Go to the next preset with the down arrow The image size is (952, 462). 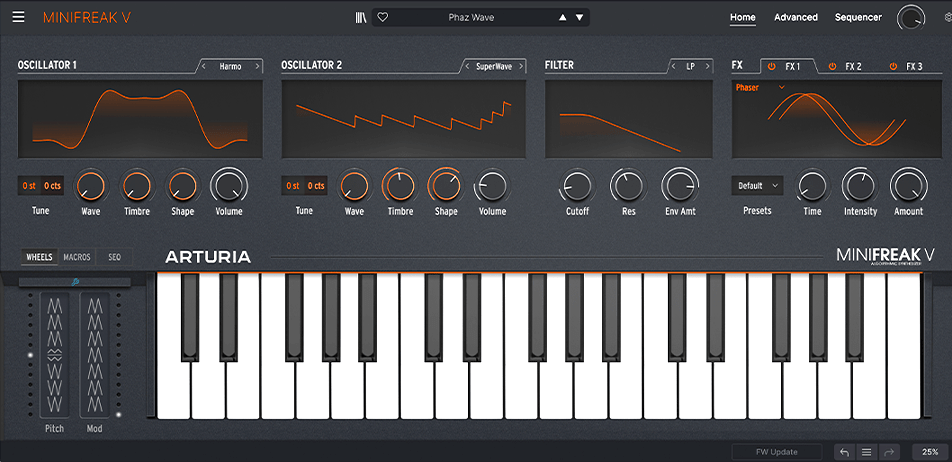click(579, 18)
